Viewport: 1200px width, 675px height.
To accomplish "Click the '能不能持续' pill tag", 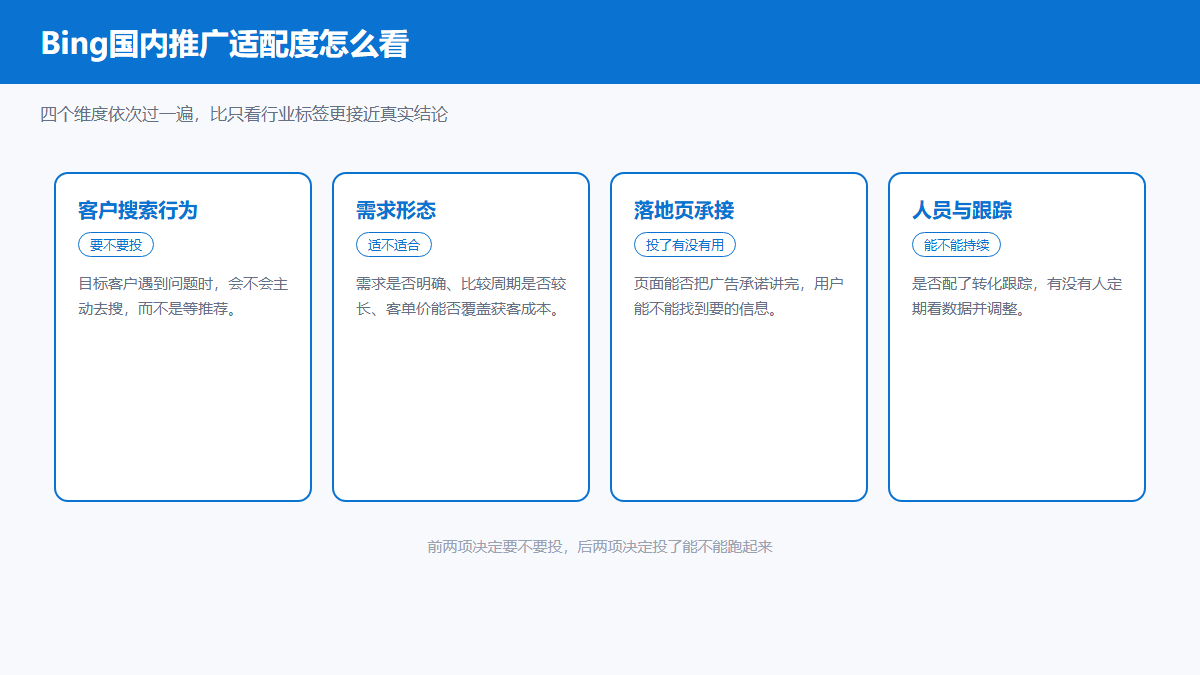I will pyautogui.click(x=956, y=245).
